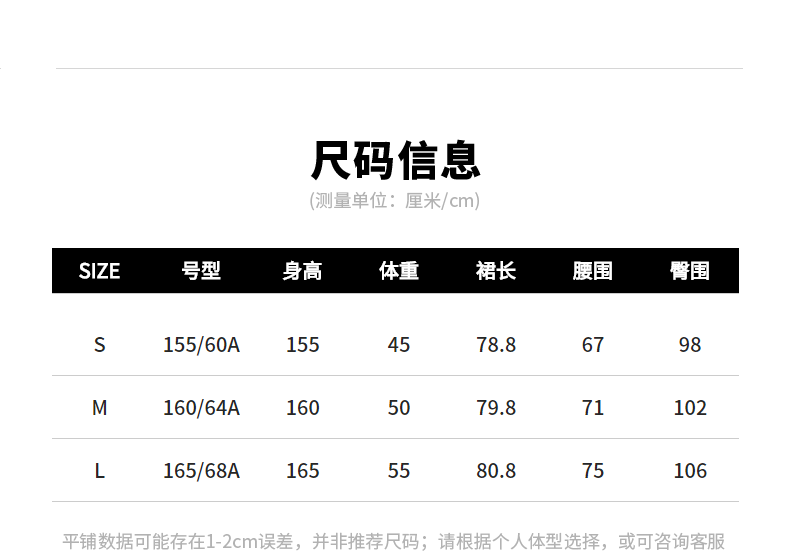Select the 臀围 column header

click(x=690, y=271)
